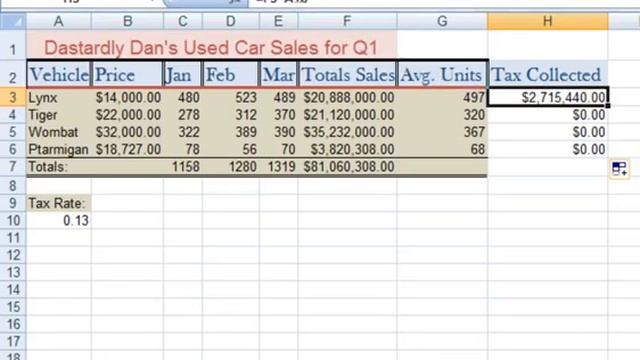Click February total 1280
This screenshot has height=360, width=640.
(231, 167)
